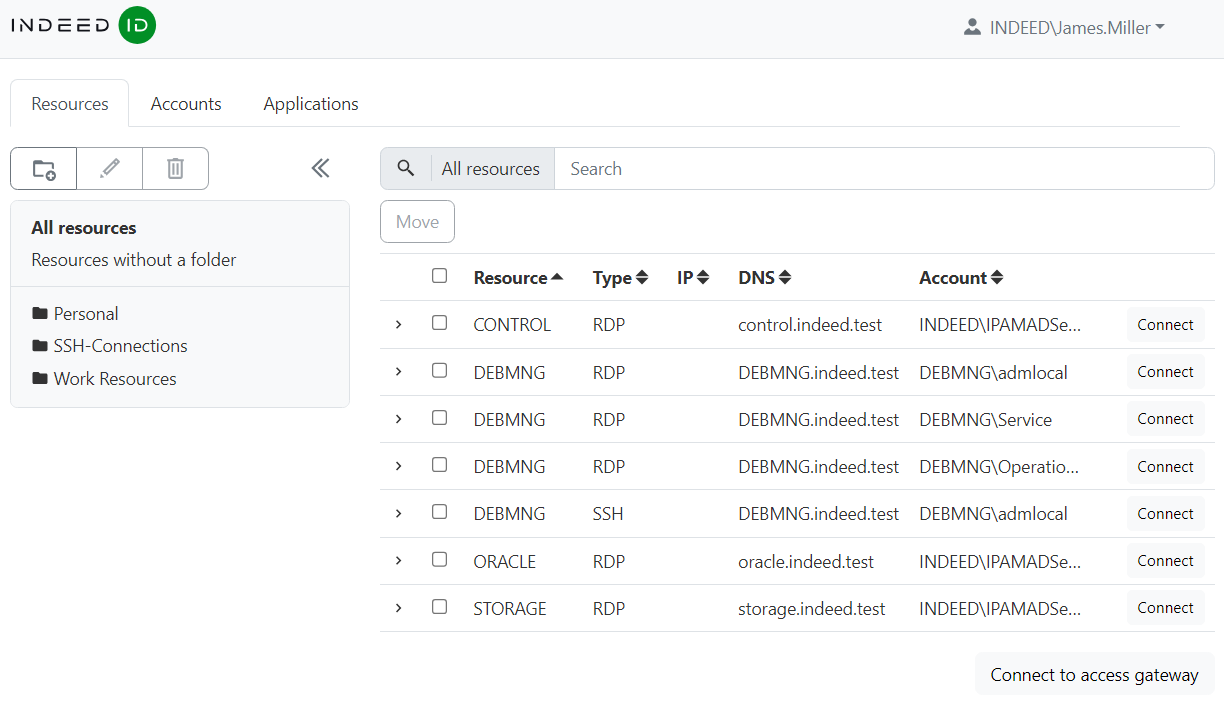This screenshot has width=1224, height=704.
Task: Select the ORACLE resource checkbox
Action: [x=440, y=560]
